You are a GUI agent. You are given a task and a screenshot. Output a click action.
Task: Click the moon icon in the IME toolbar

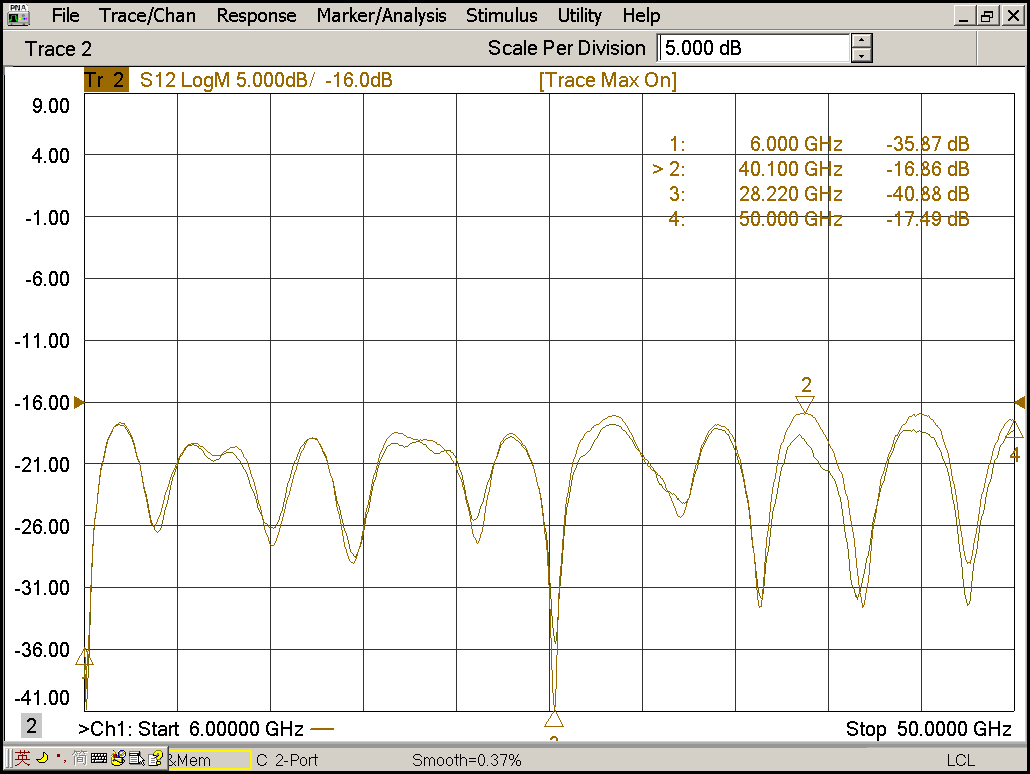(43, 758)
